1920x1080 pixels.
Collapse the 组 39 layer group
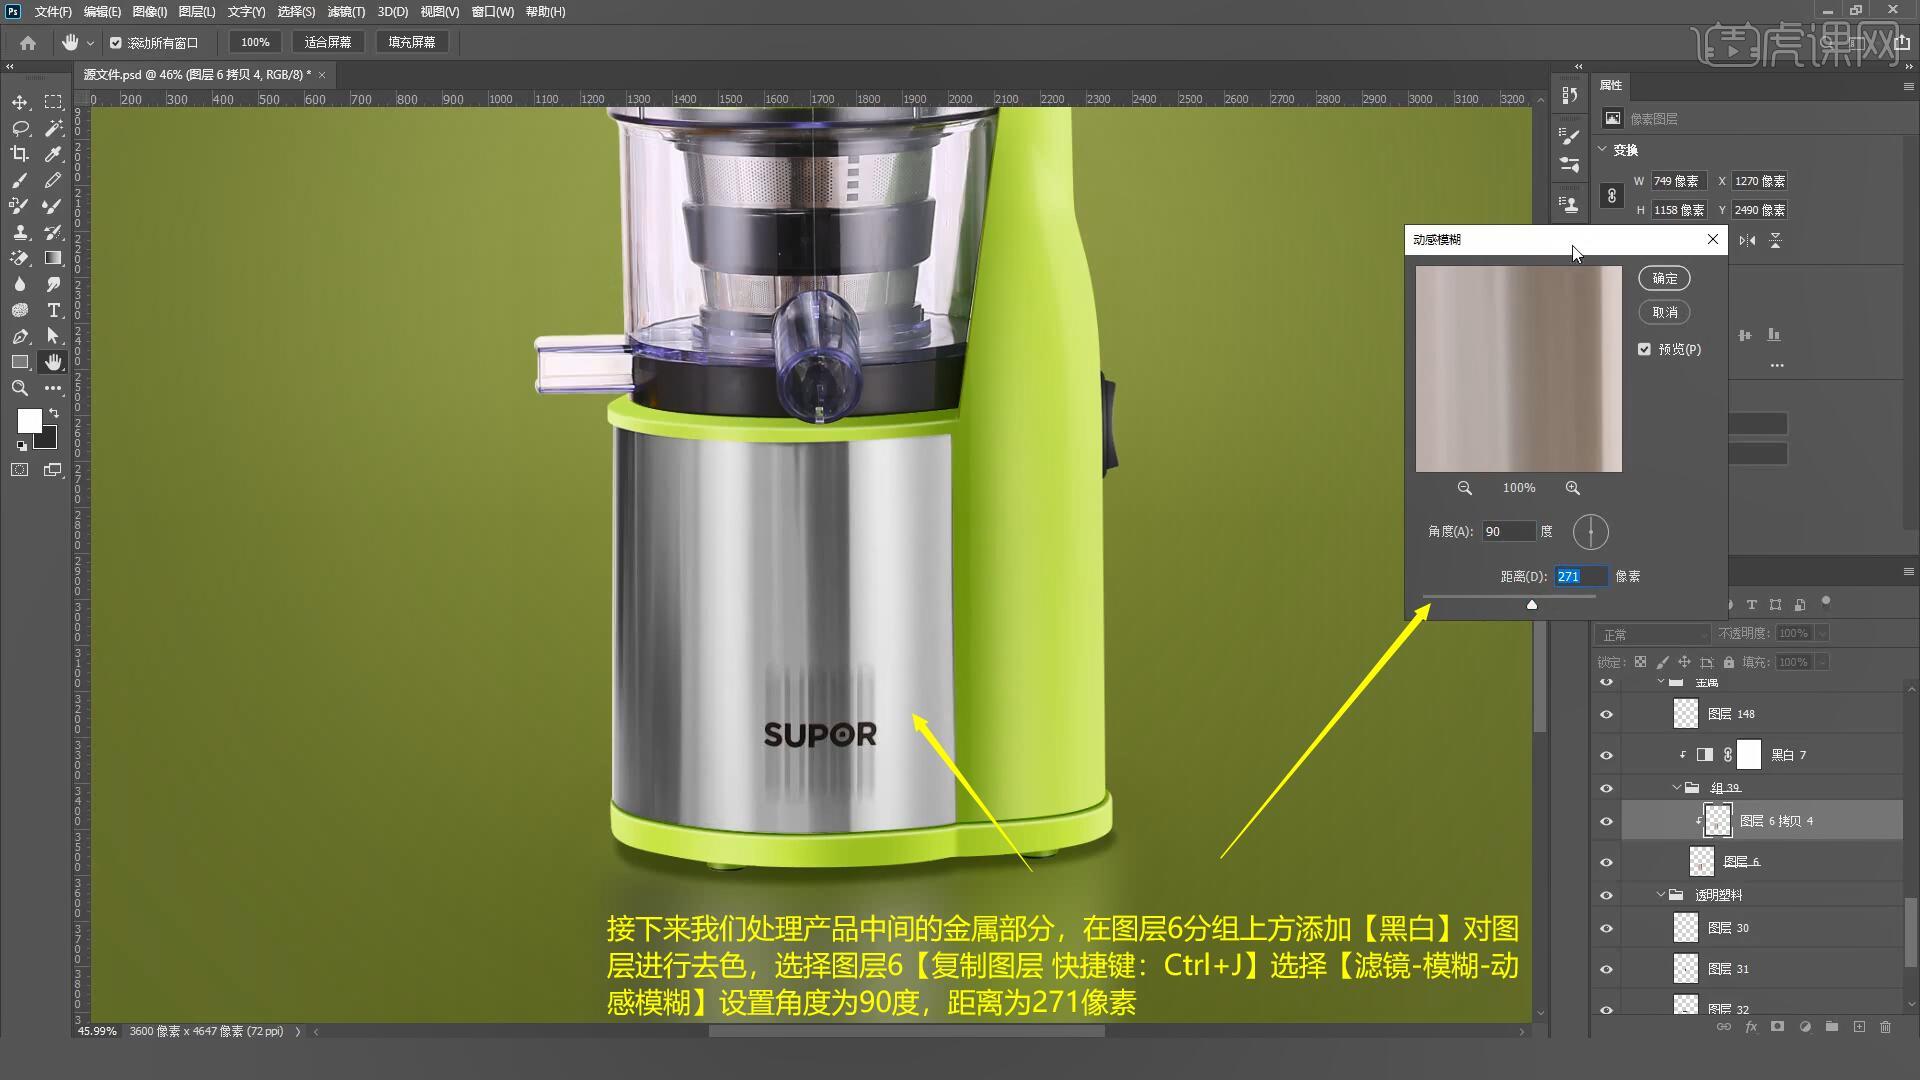pyautogui.click(x=1677, y=788)
